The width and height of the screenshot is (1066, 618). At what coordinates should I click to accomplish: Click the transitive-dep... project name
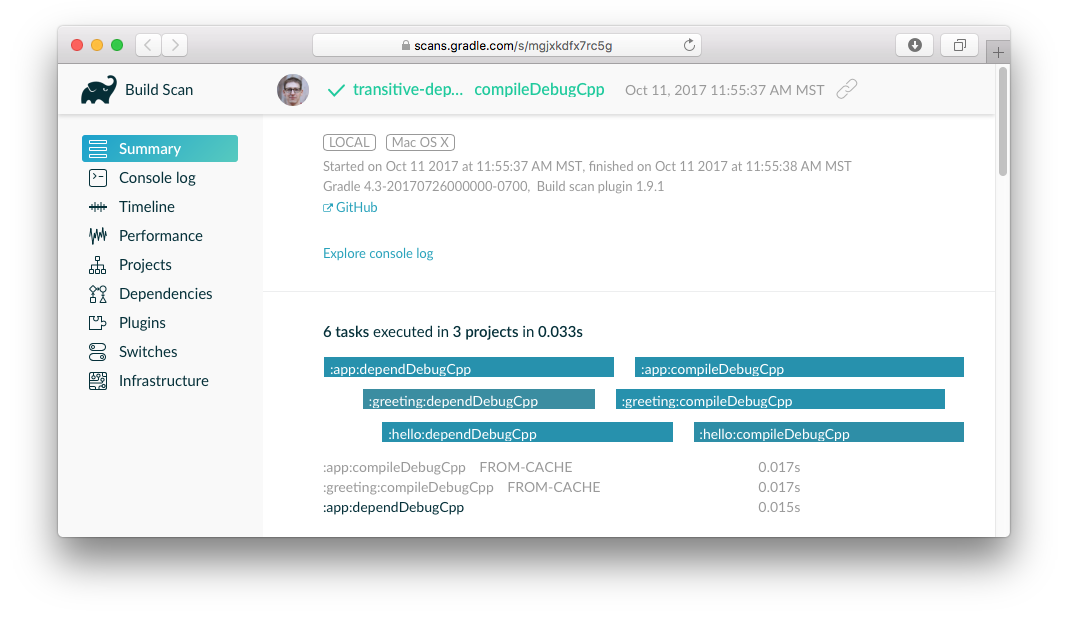pos(408,90)
